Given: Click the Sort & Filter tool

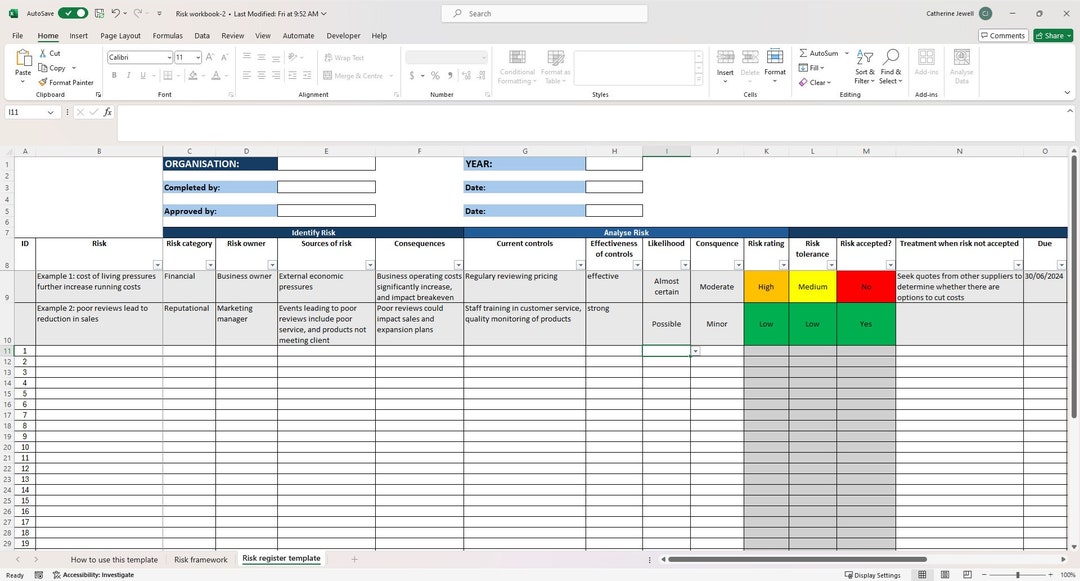Looking at the screenshot, I should coord(864,66).
